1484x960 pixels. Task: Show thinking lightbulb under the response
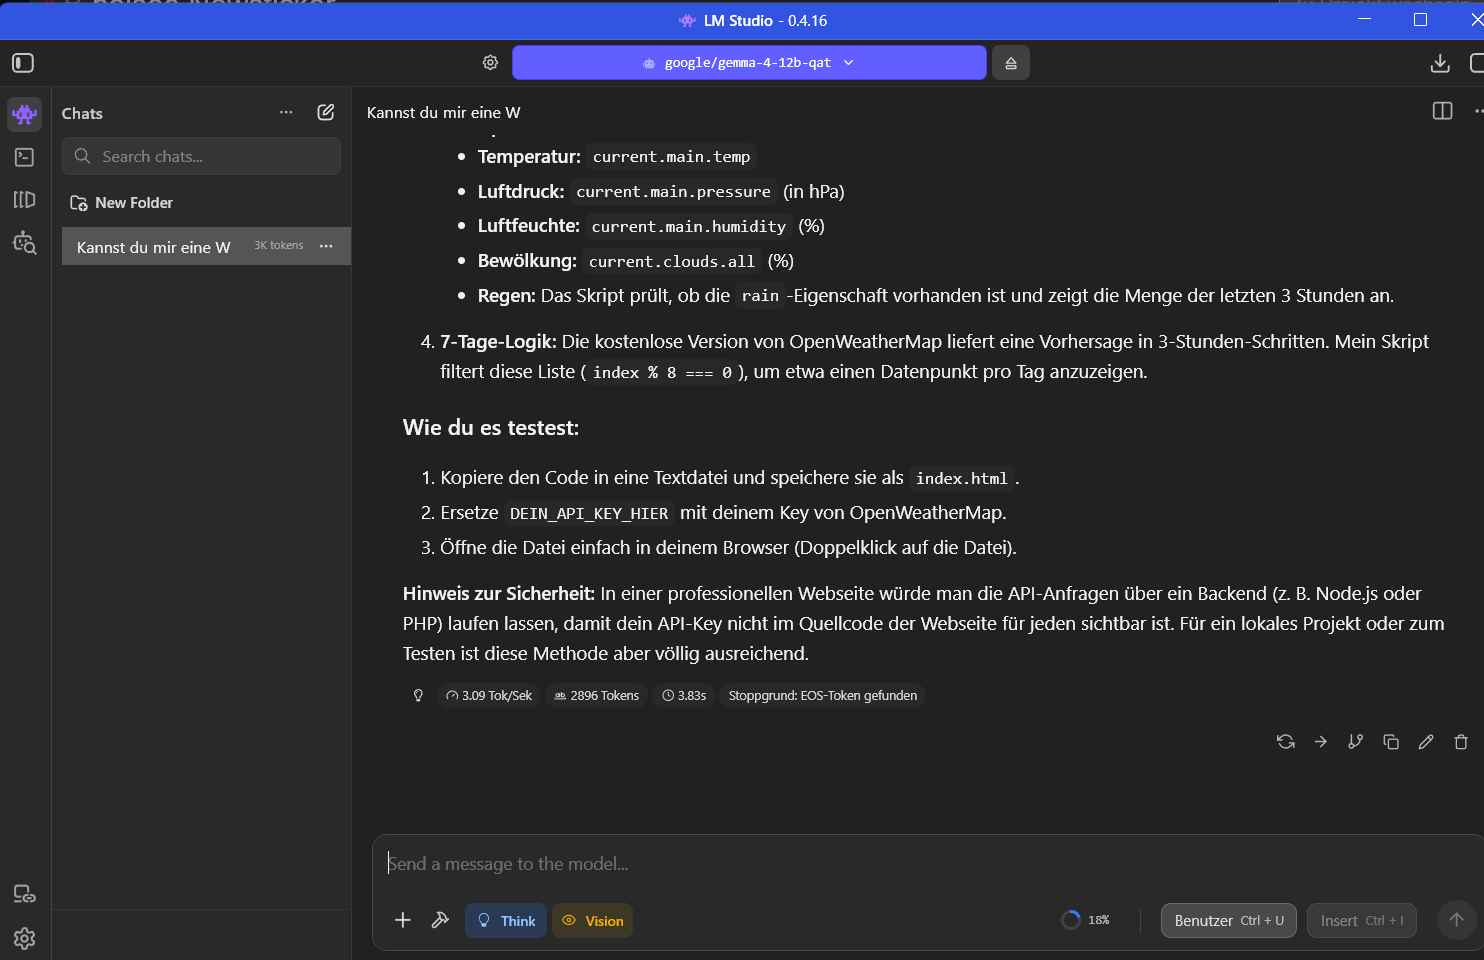click(418, 695)
